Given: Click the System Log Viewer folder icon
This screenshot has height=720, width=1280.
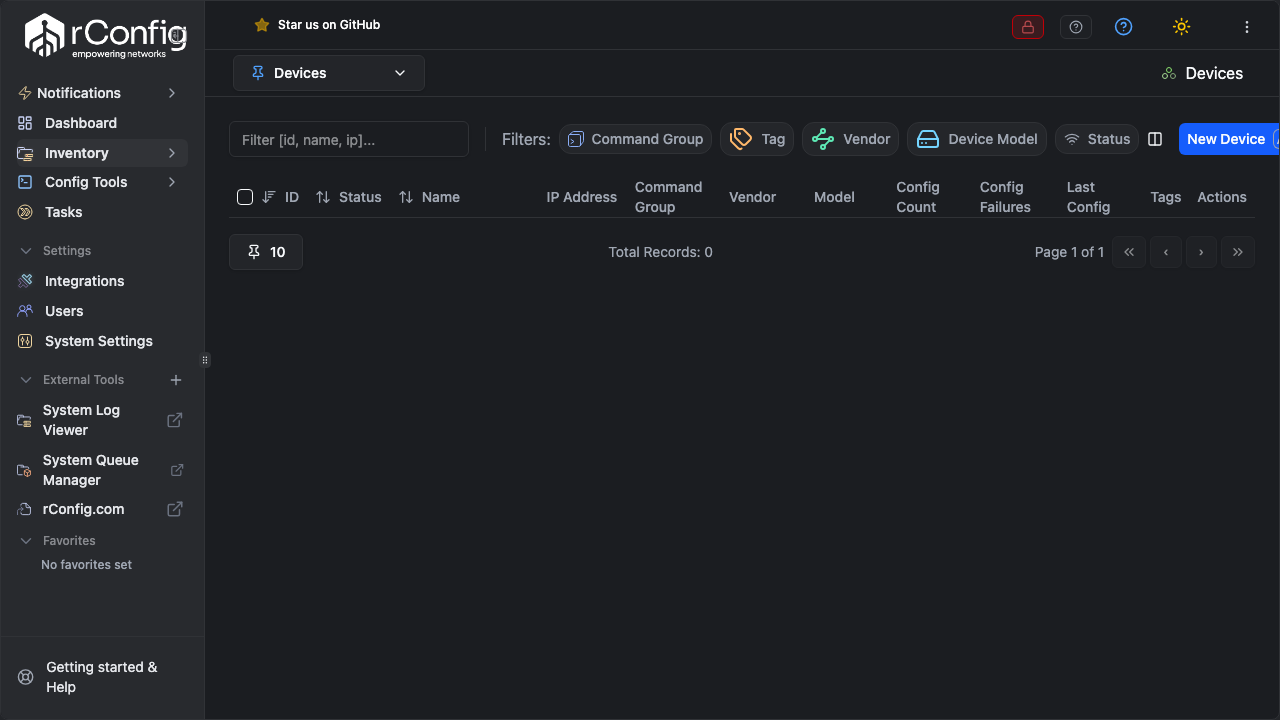Looking at the screenshot, I should point(24,420).
